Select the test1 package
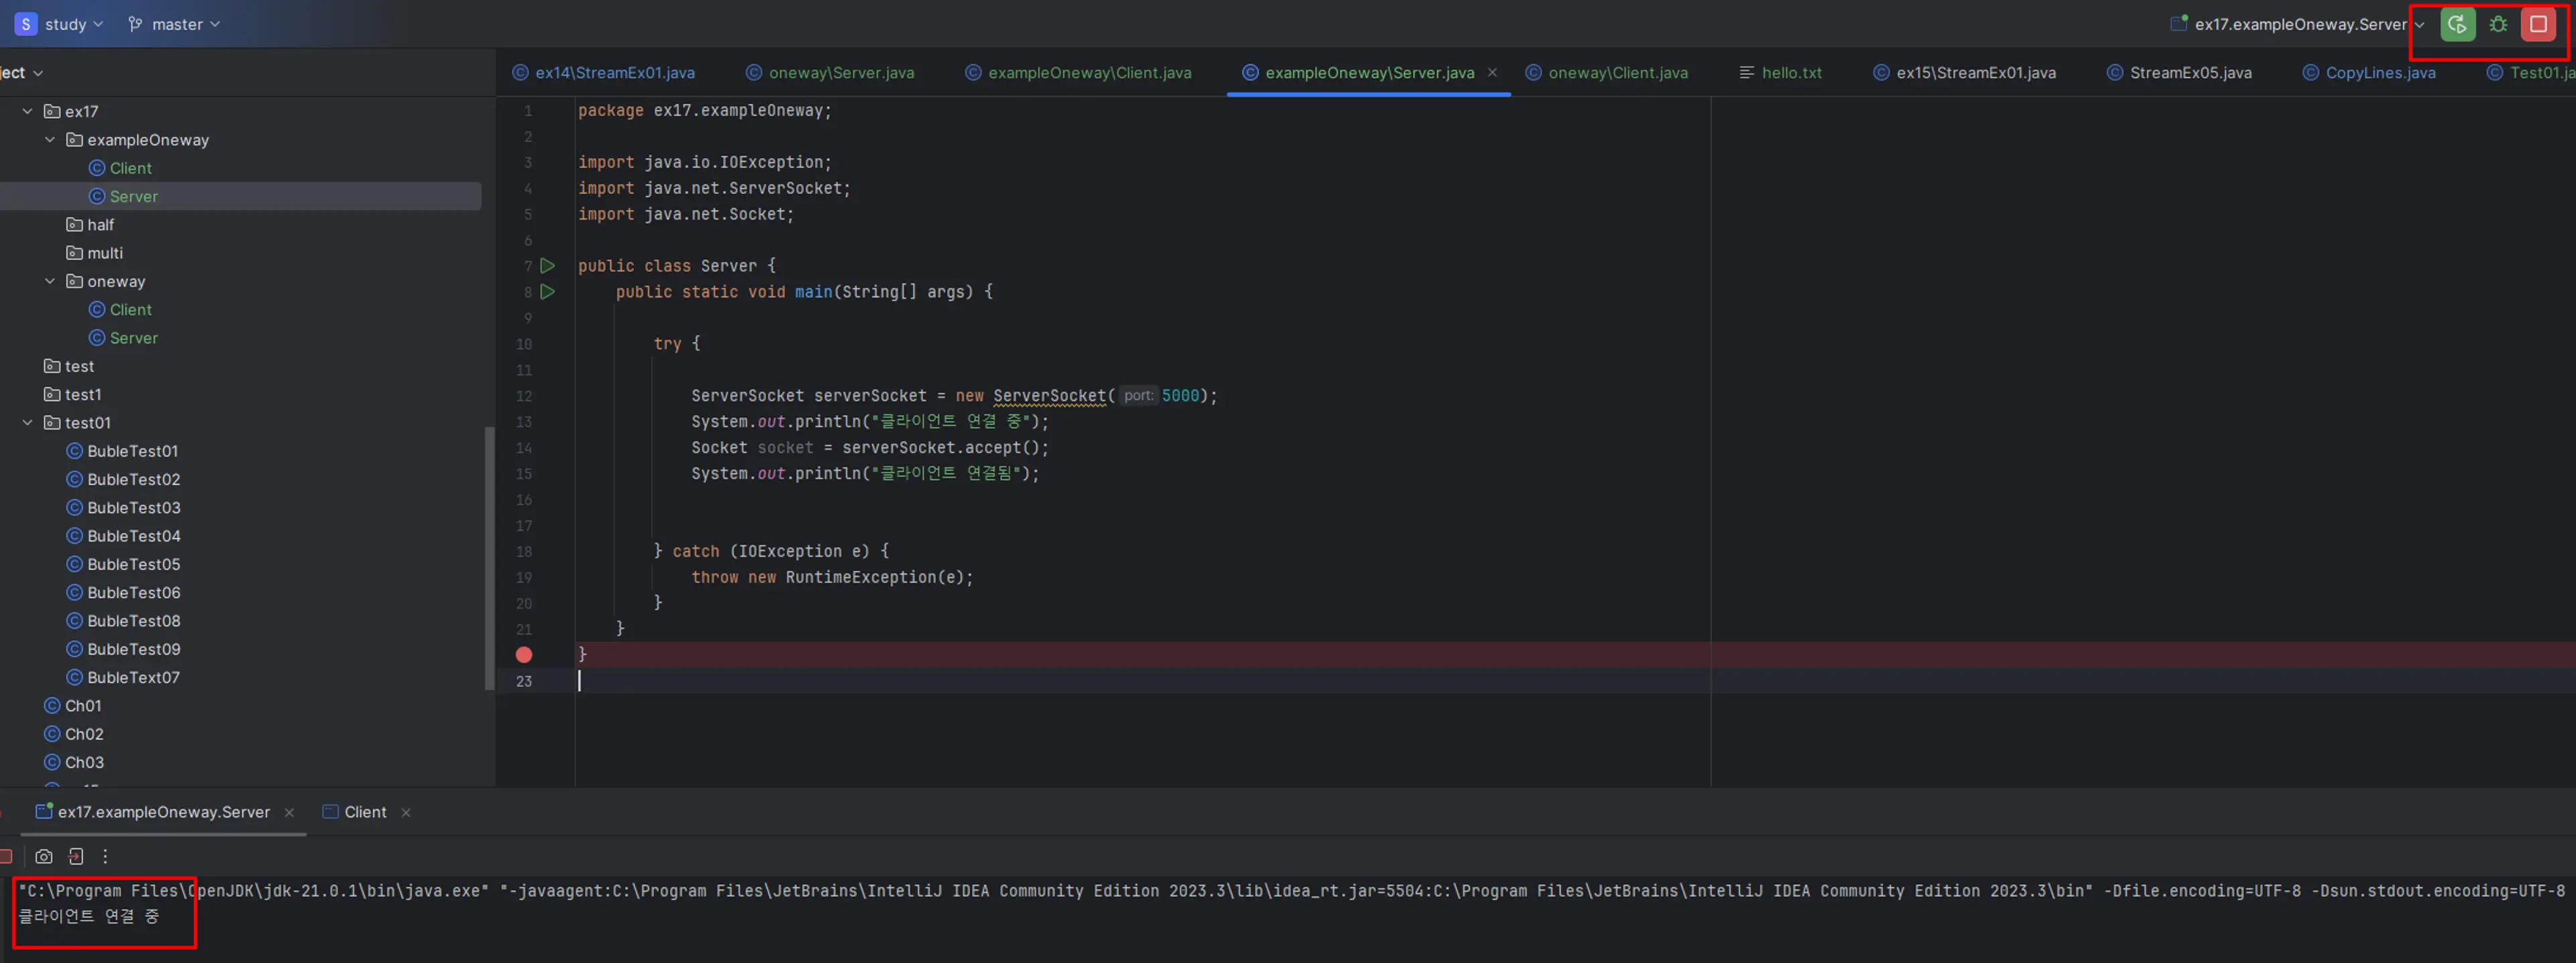The image size is (2576, 963). click(x=72, y=395)
